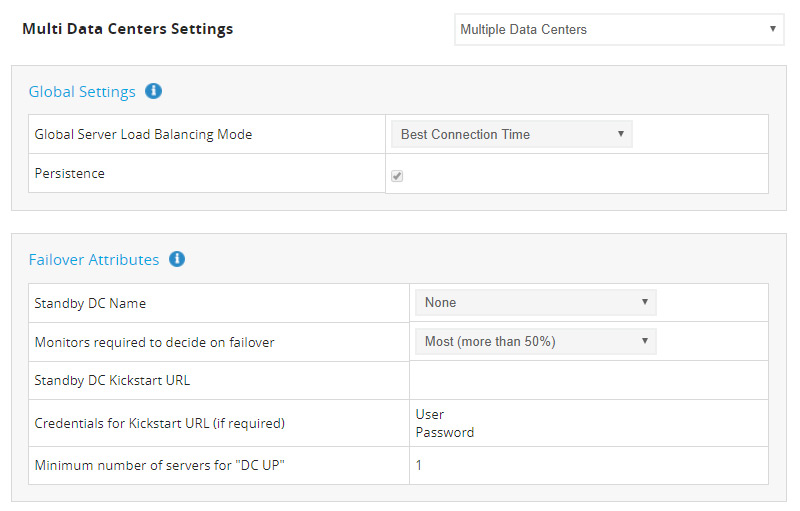Open the Multiple Data Centers dropdown
The width and height of the screenshot is (800, 511).
point(619,29)
